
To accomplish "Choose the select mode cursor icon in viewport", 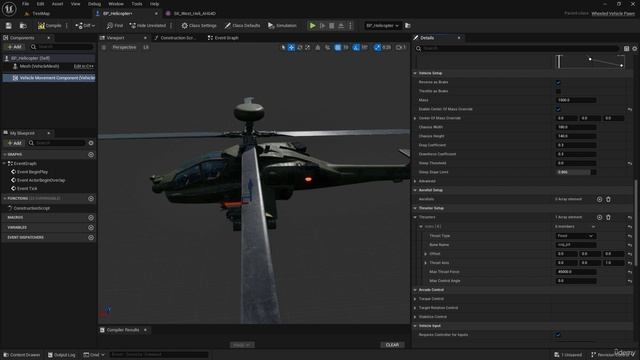I will [284, 47].
